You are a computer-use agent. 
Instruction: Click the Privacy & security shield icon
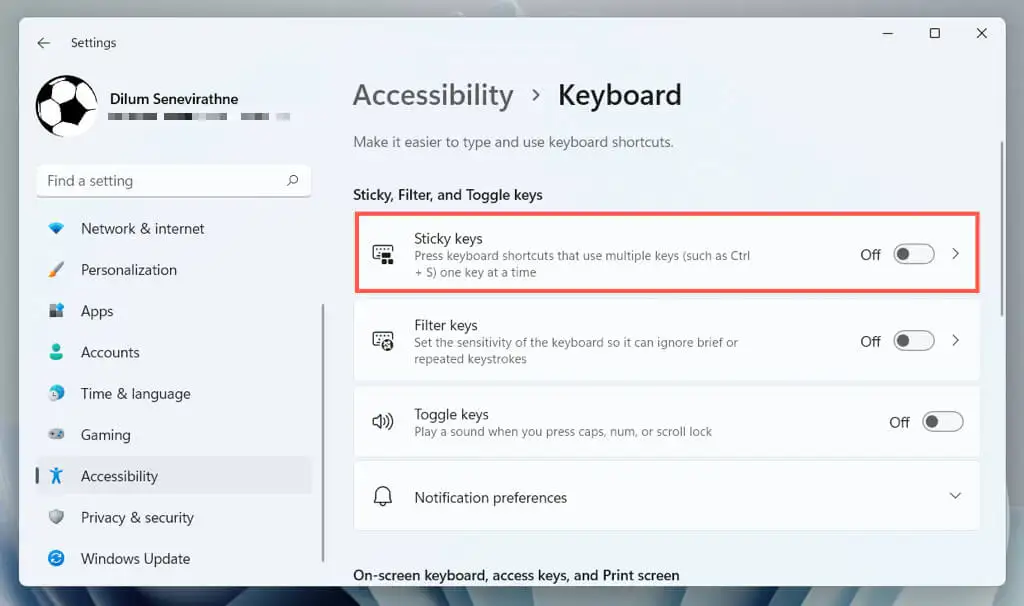tap(56, 517)
